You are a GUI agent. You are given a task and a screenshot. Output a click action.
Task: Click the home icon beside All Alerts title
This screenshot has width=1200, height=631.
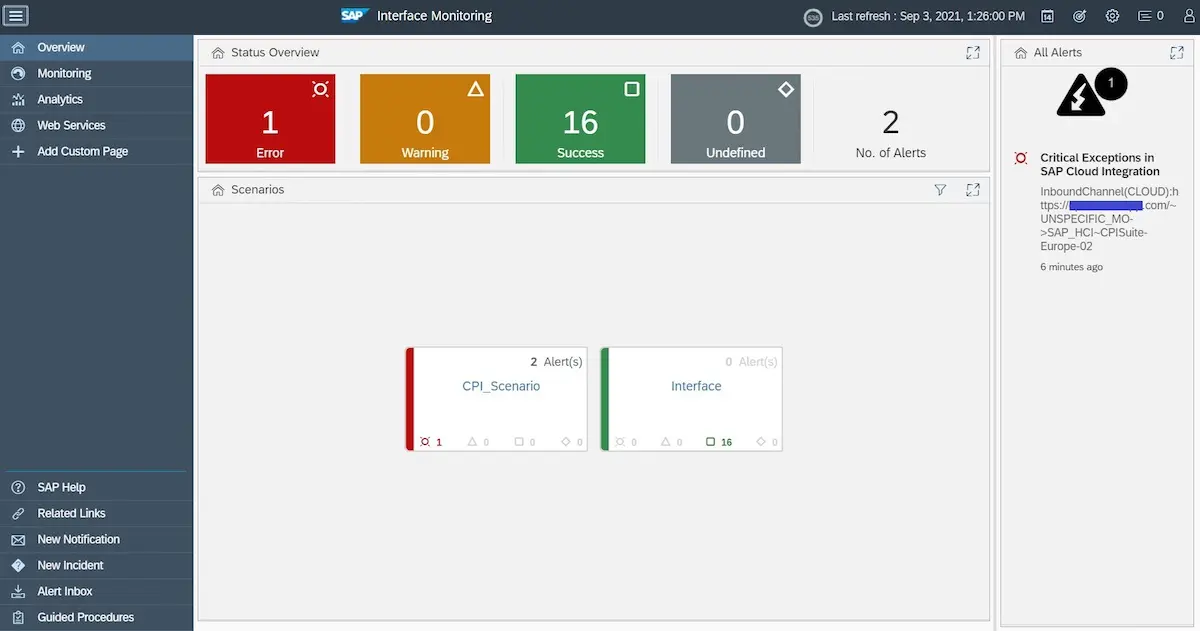(1021, 53)
